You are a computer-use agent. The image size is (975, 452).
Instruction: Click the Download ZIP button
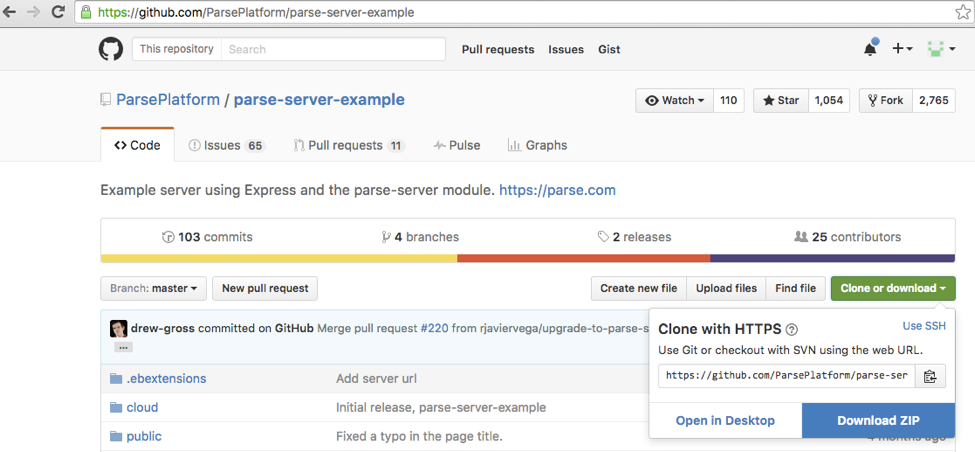[879, 421]
